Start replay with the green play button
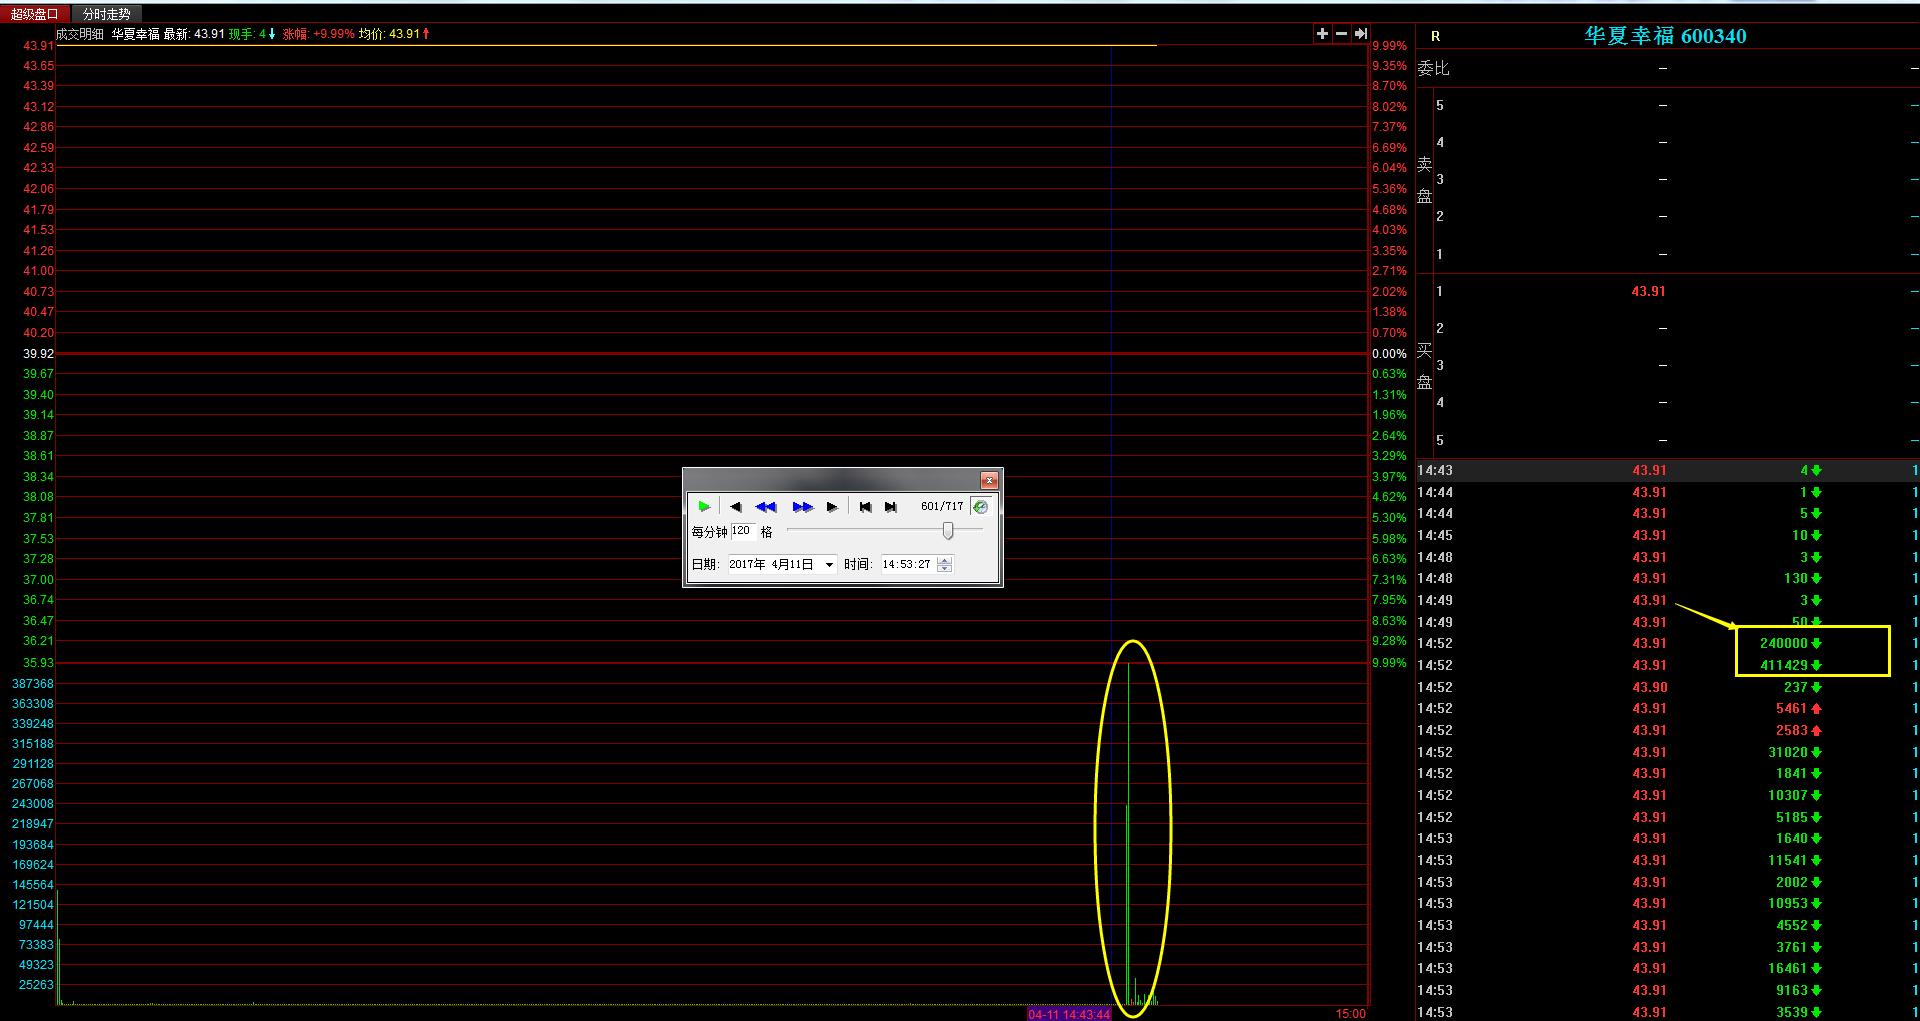This screenshot has width=1920, height=1021. click(x=704, y=507)
